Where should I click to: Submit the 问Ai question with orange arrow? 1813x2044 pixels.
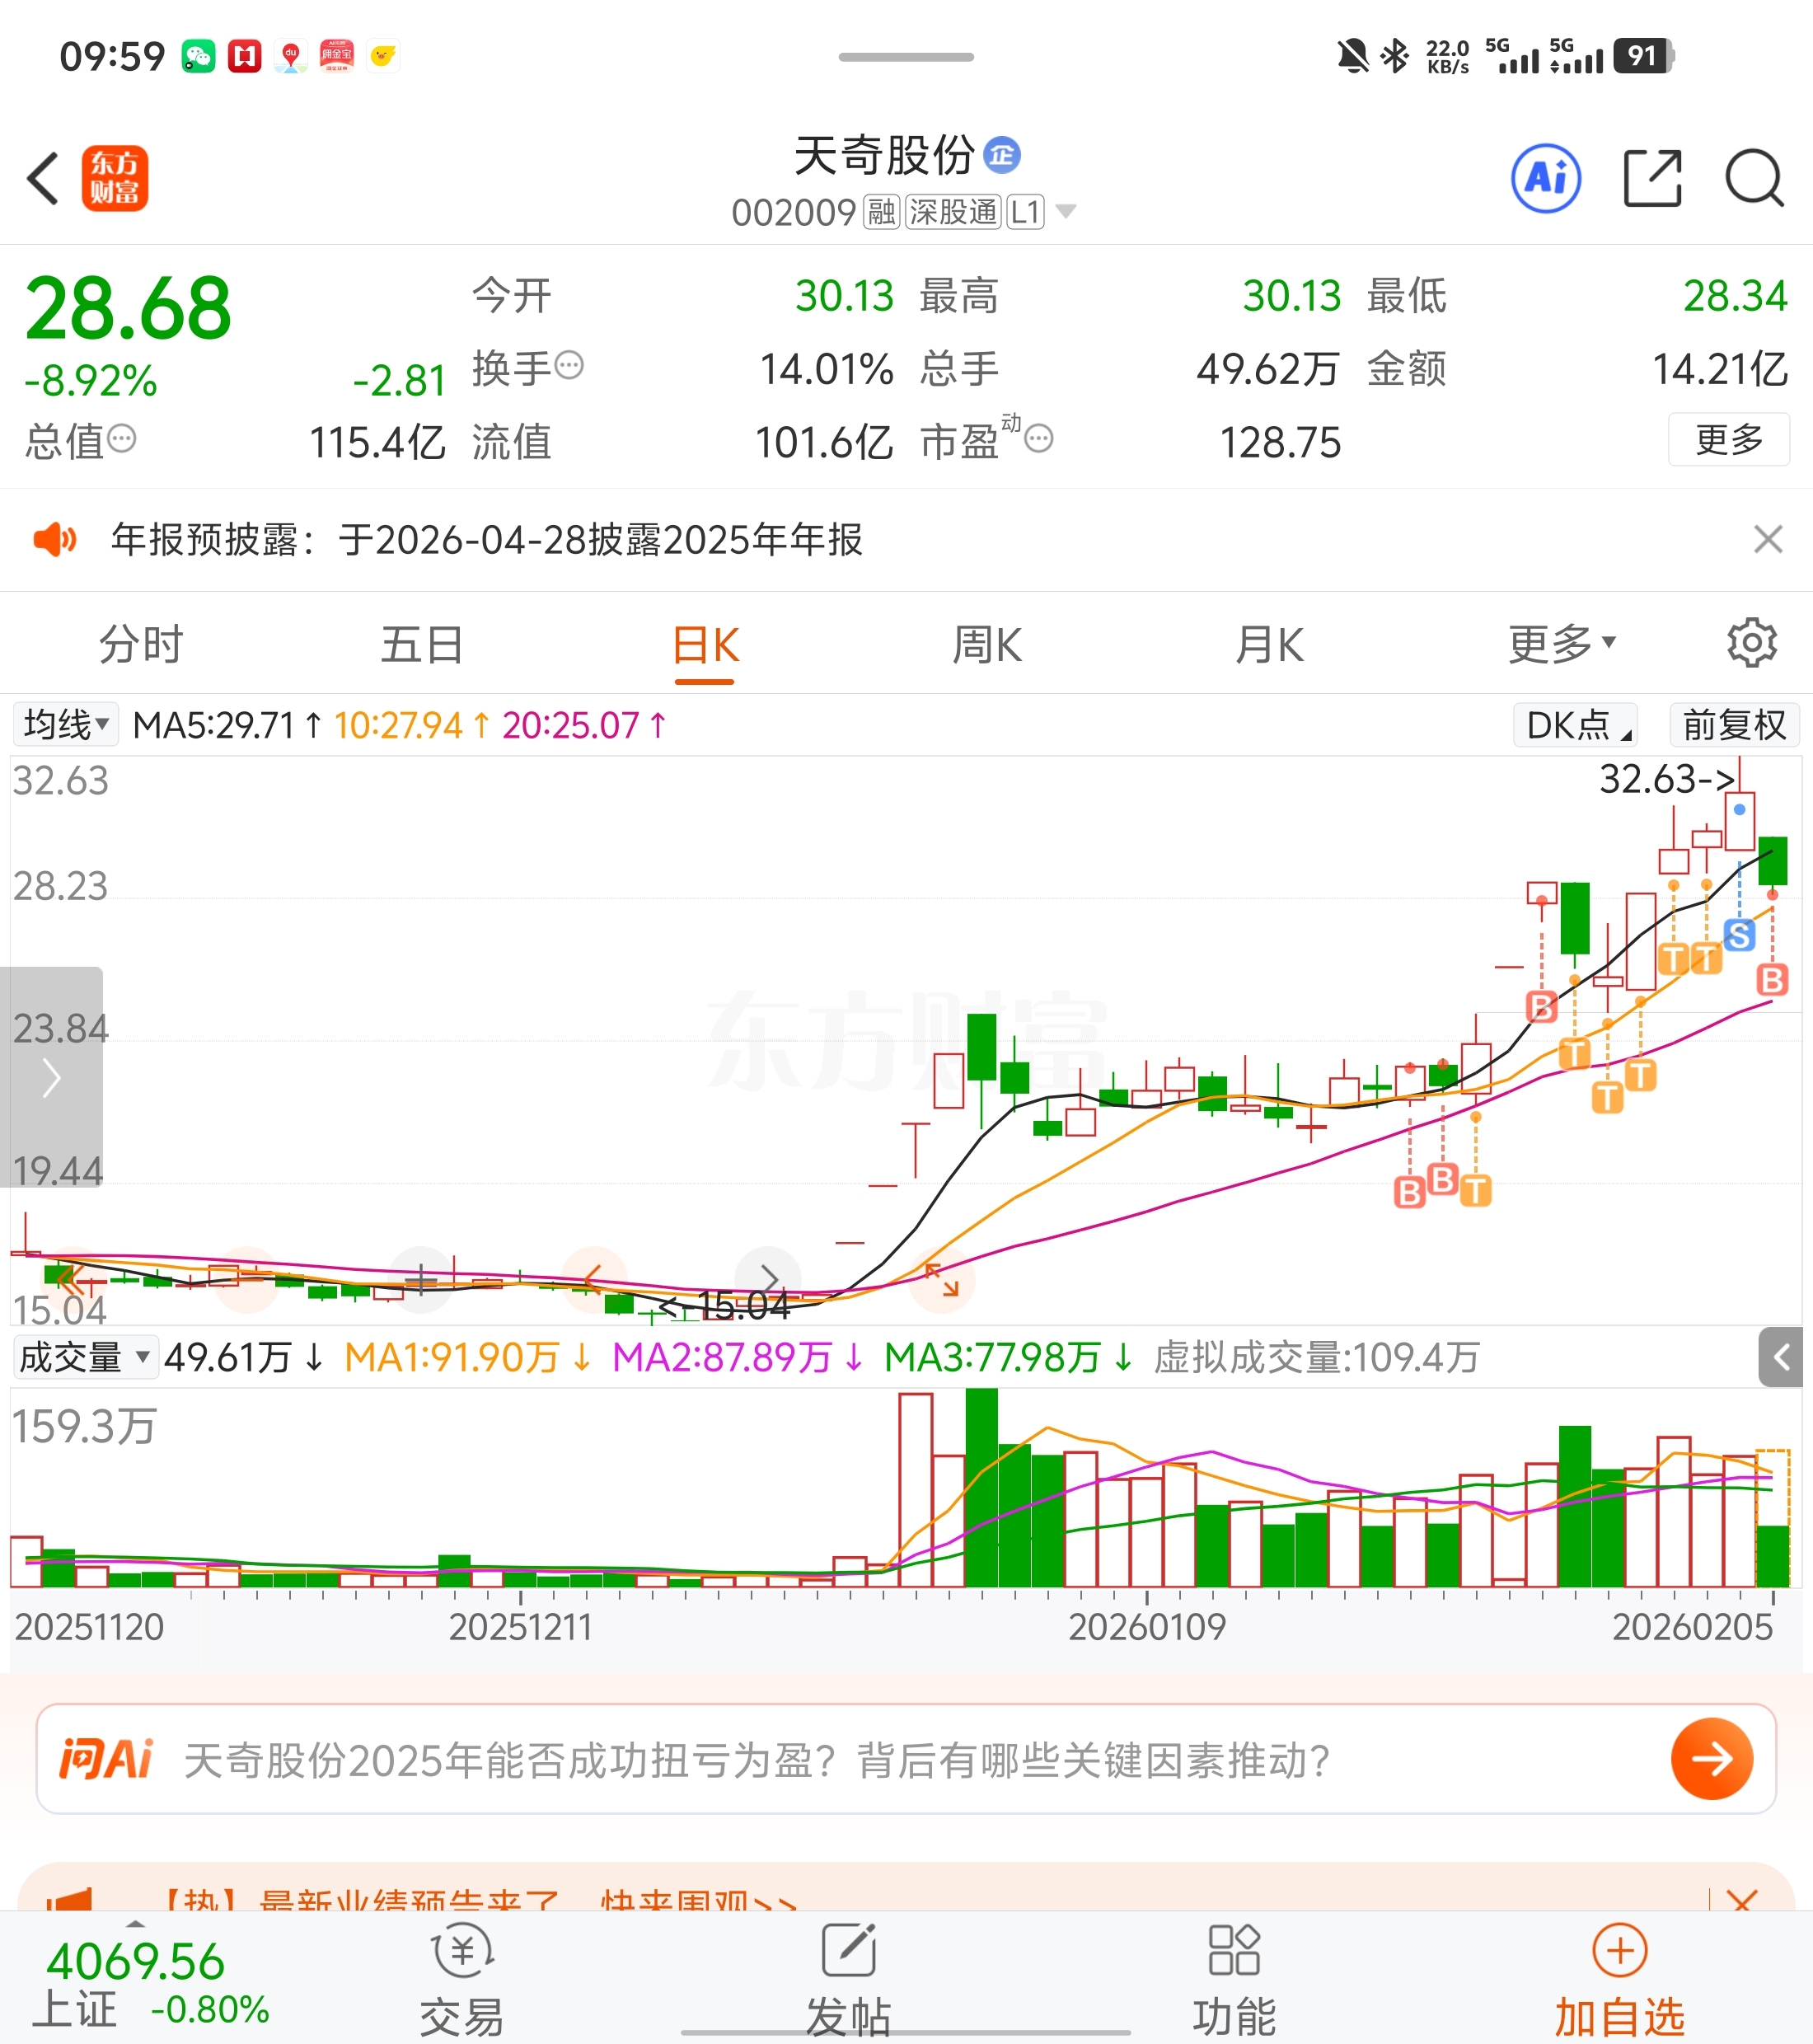1711,1759
